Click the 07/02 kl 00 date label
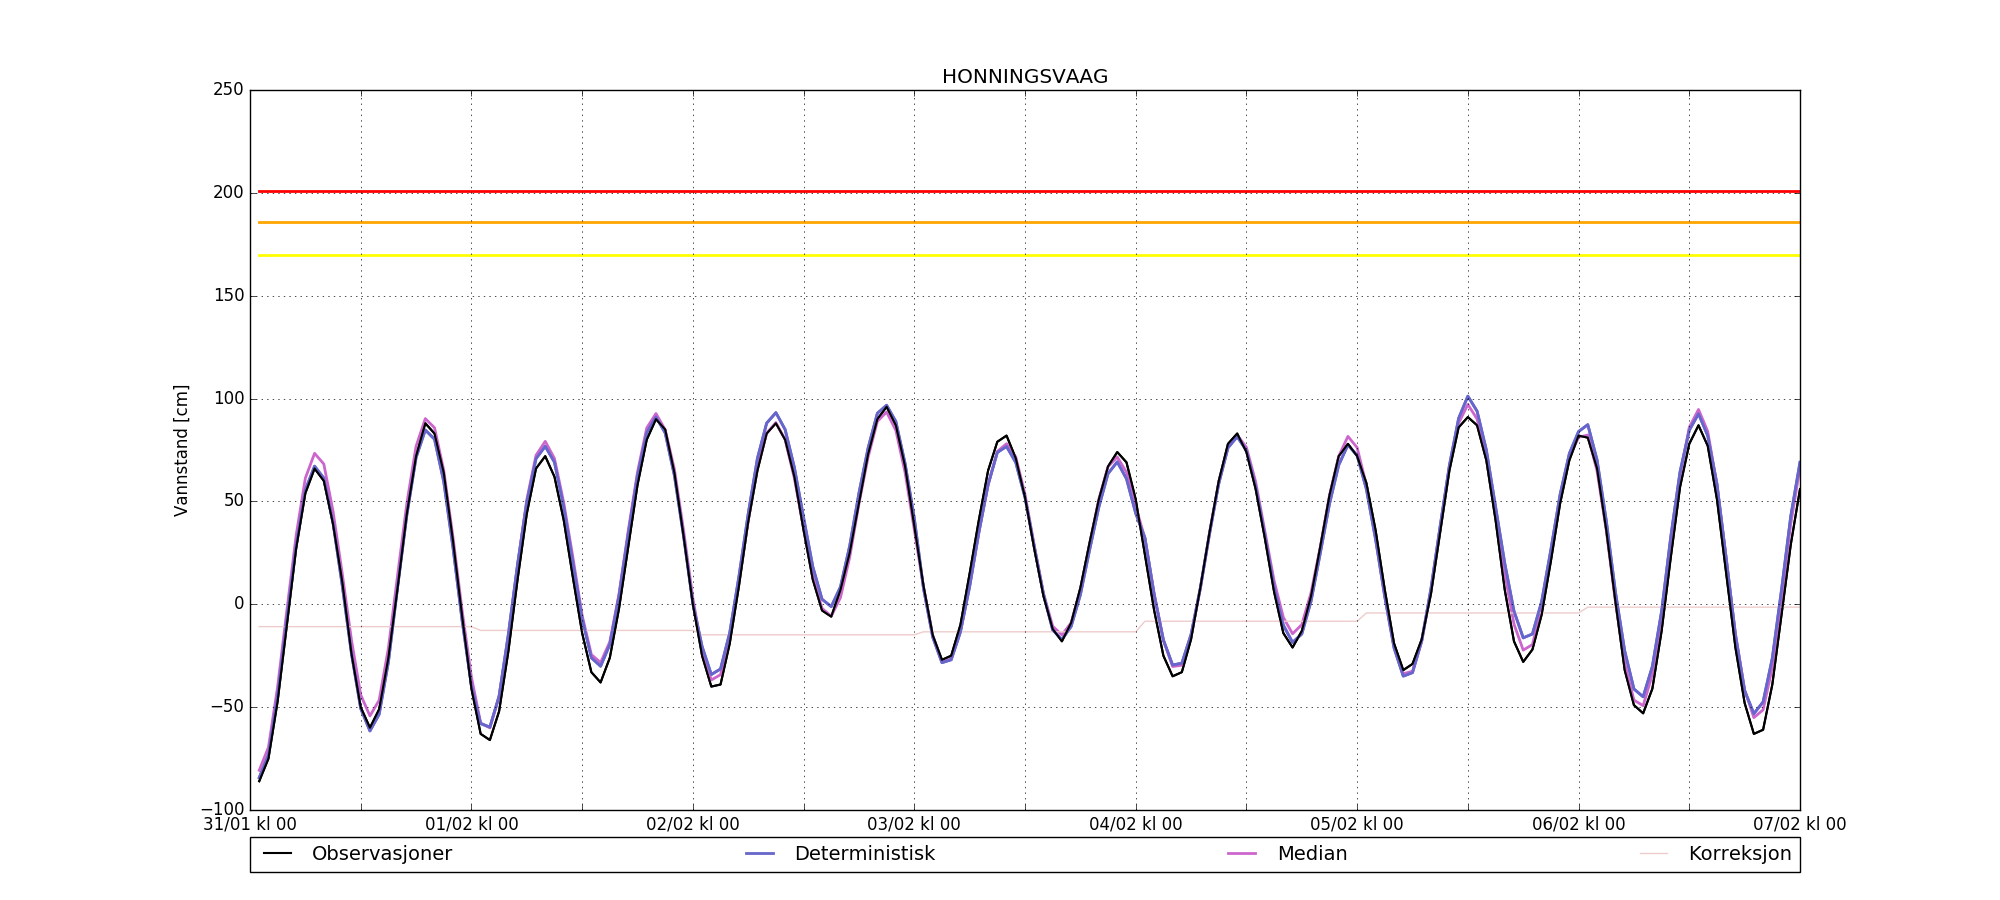 coord(1799,825)
